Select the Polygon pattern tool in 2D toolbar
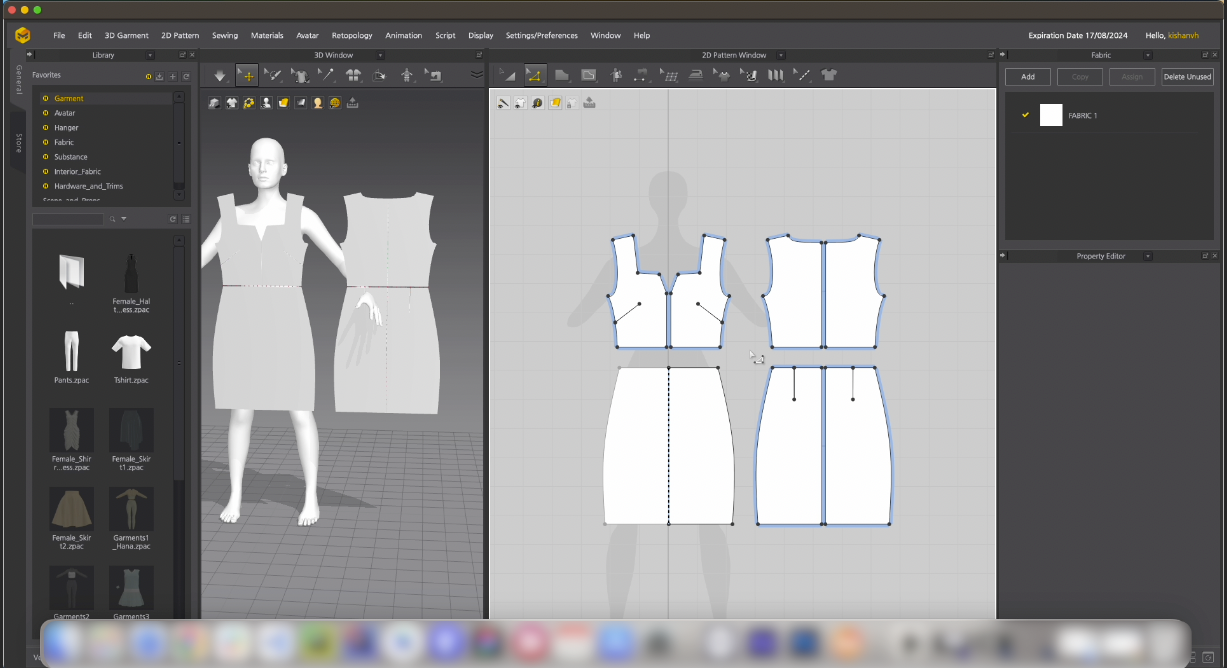 [x=562, y=75]
